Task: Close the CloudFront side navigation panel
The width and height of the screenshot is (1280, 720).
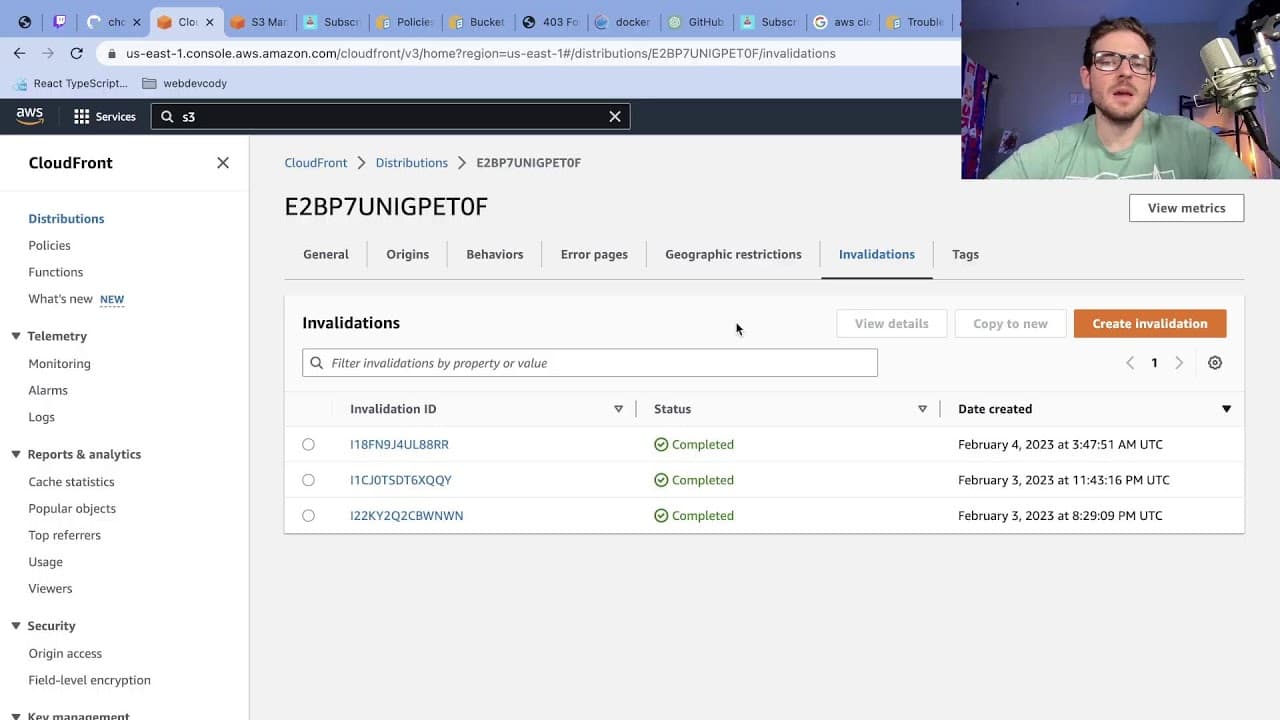Action: pyautogui.click(x=223, y=163)
